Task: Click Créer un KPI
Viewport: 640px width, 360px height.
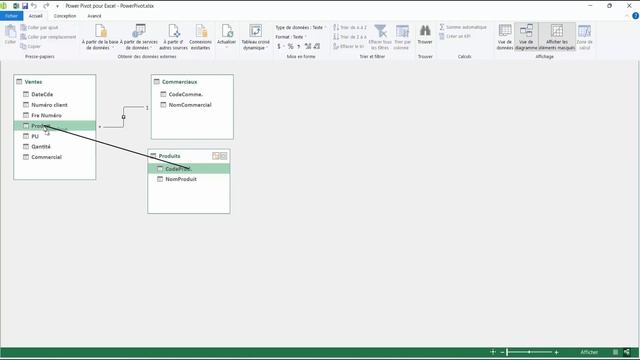Action: tap(455, 36)
